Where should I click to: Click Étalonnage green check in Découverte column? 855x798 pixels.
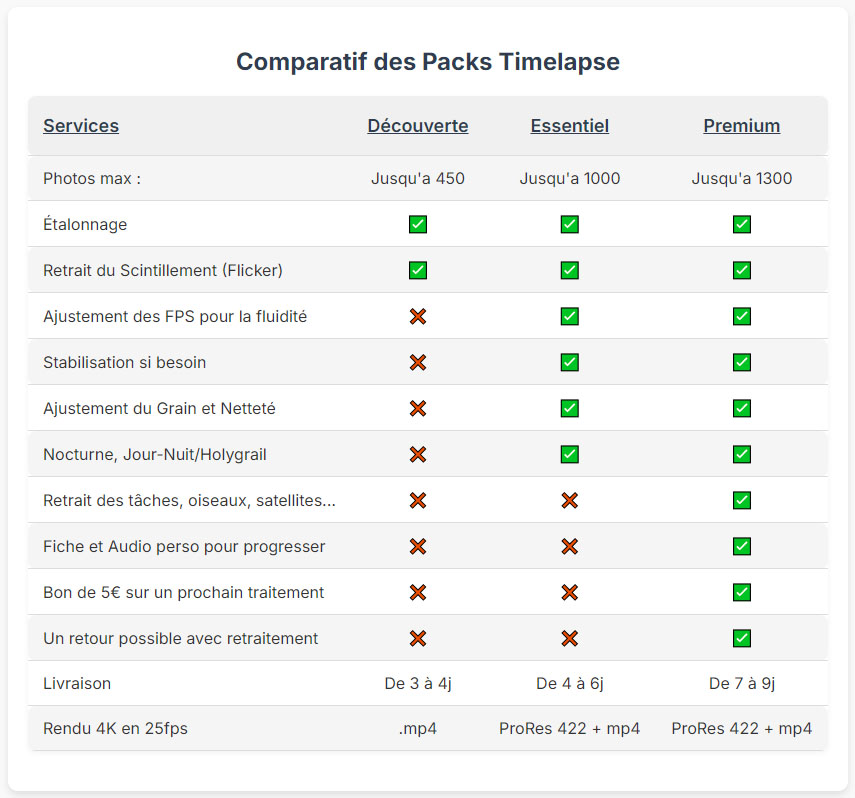pyautogui.click(x=418, y=224)
